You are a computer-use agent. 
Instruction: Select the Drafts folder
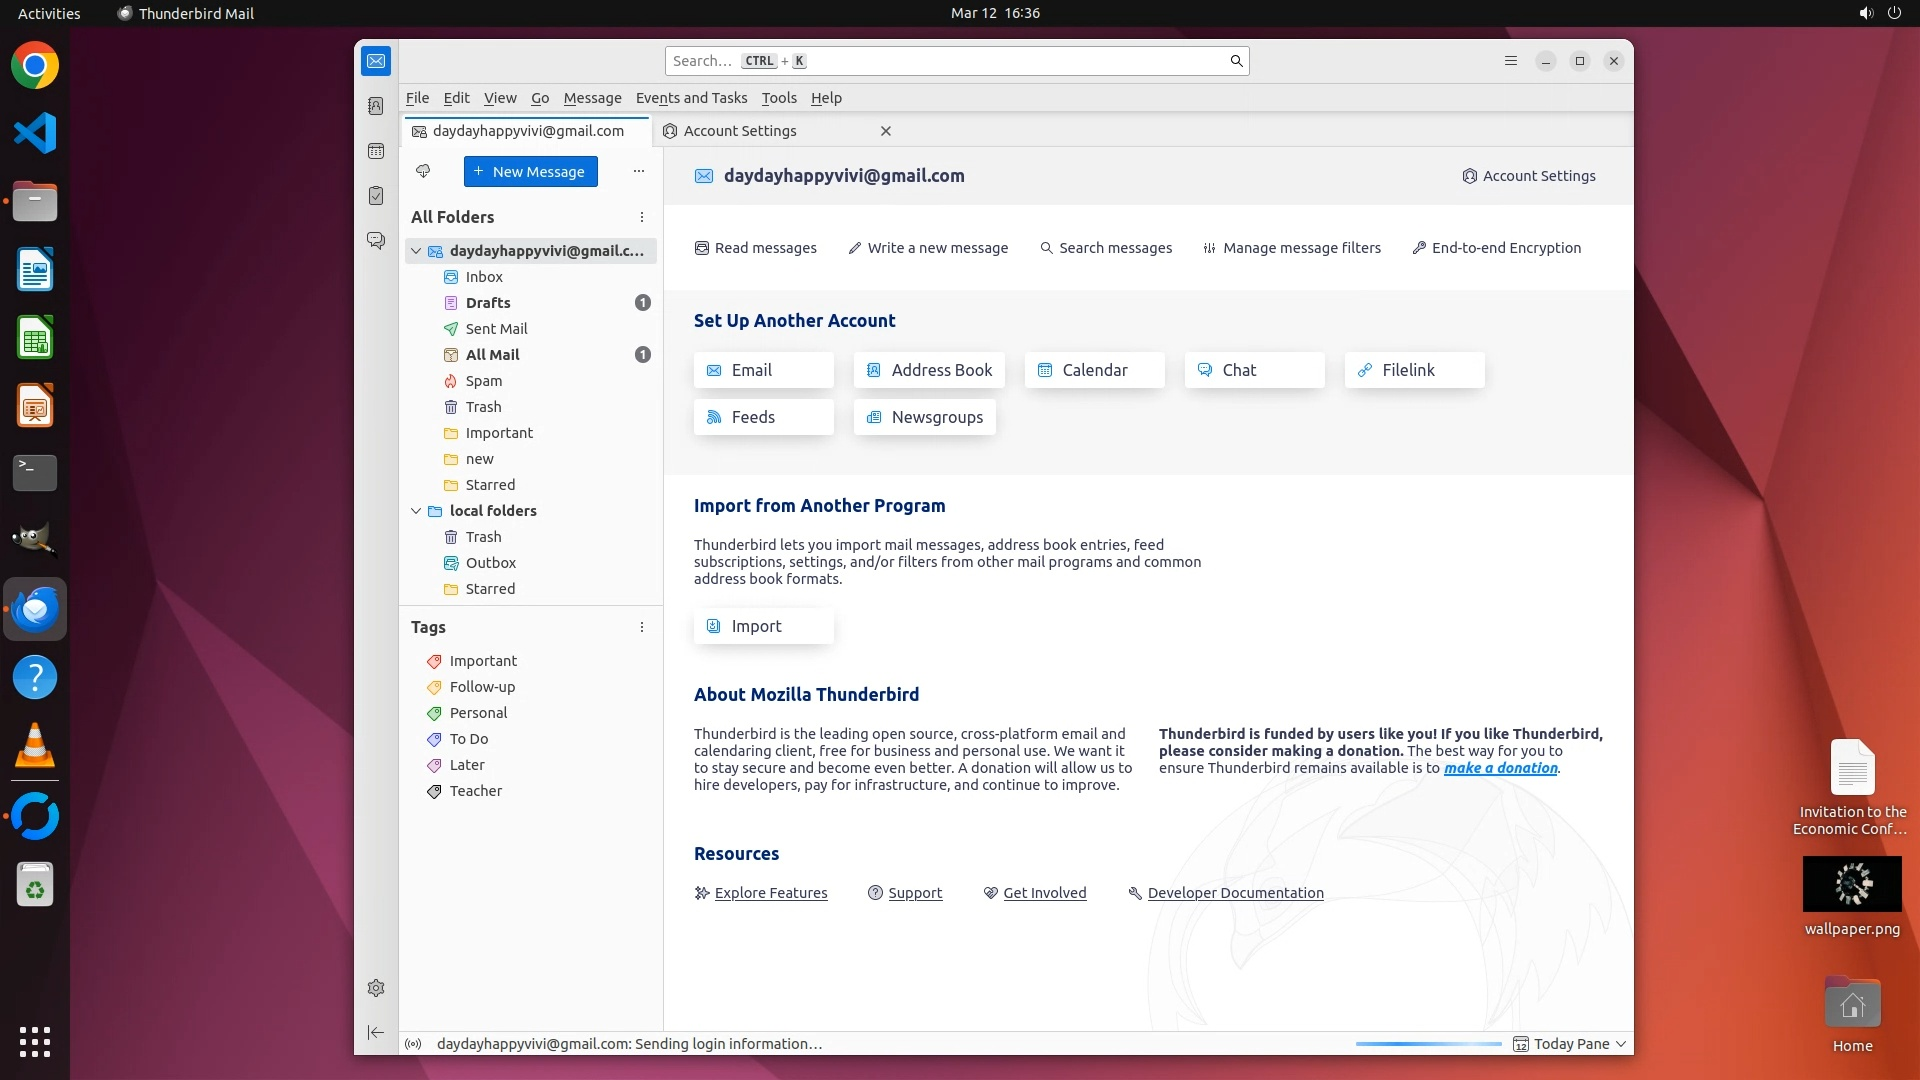pyautogui.click(x=488, y=303)
